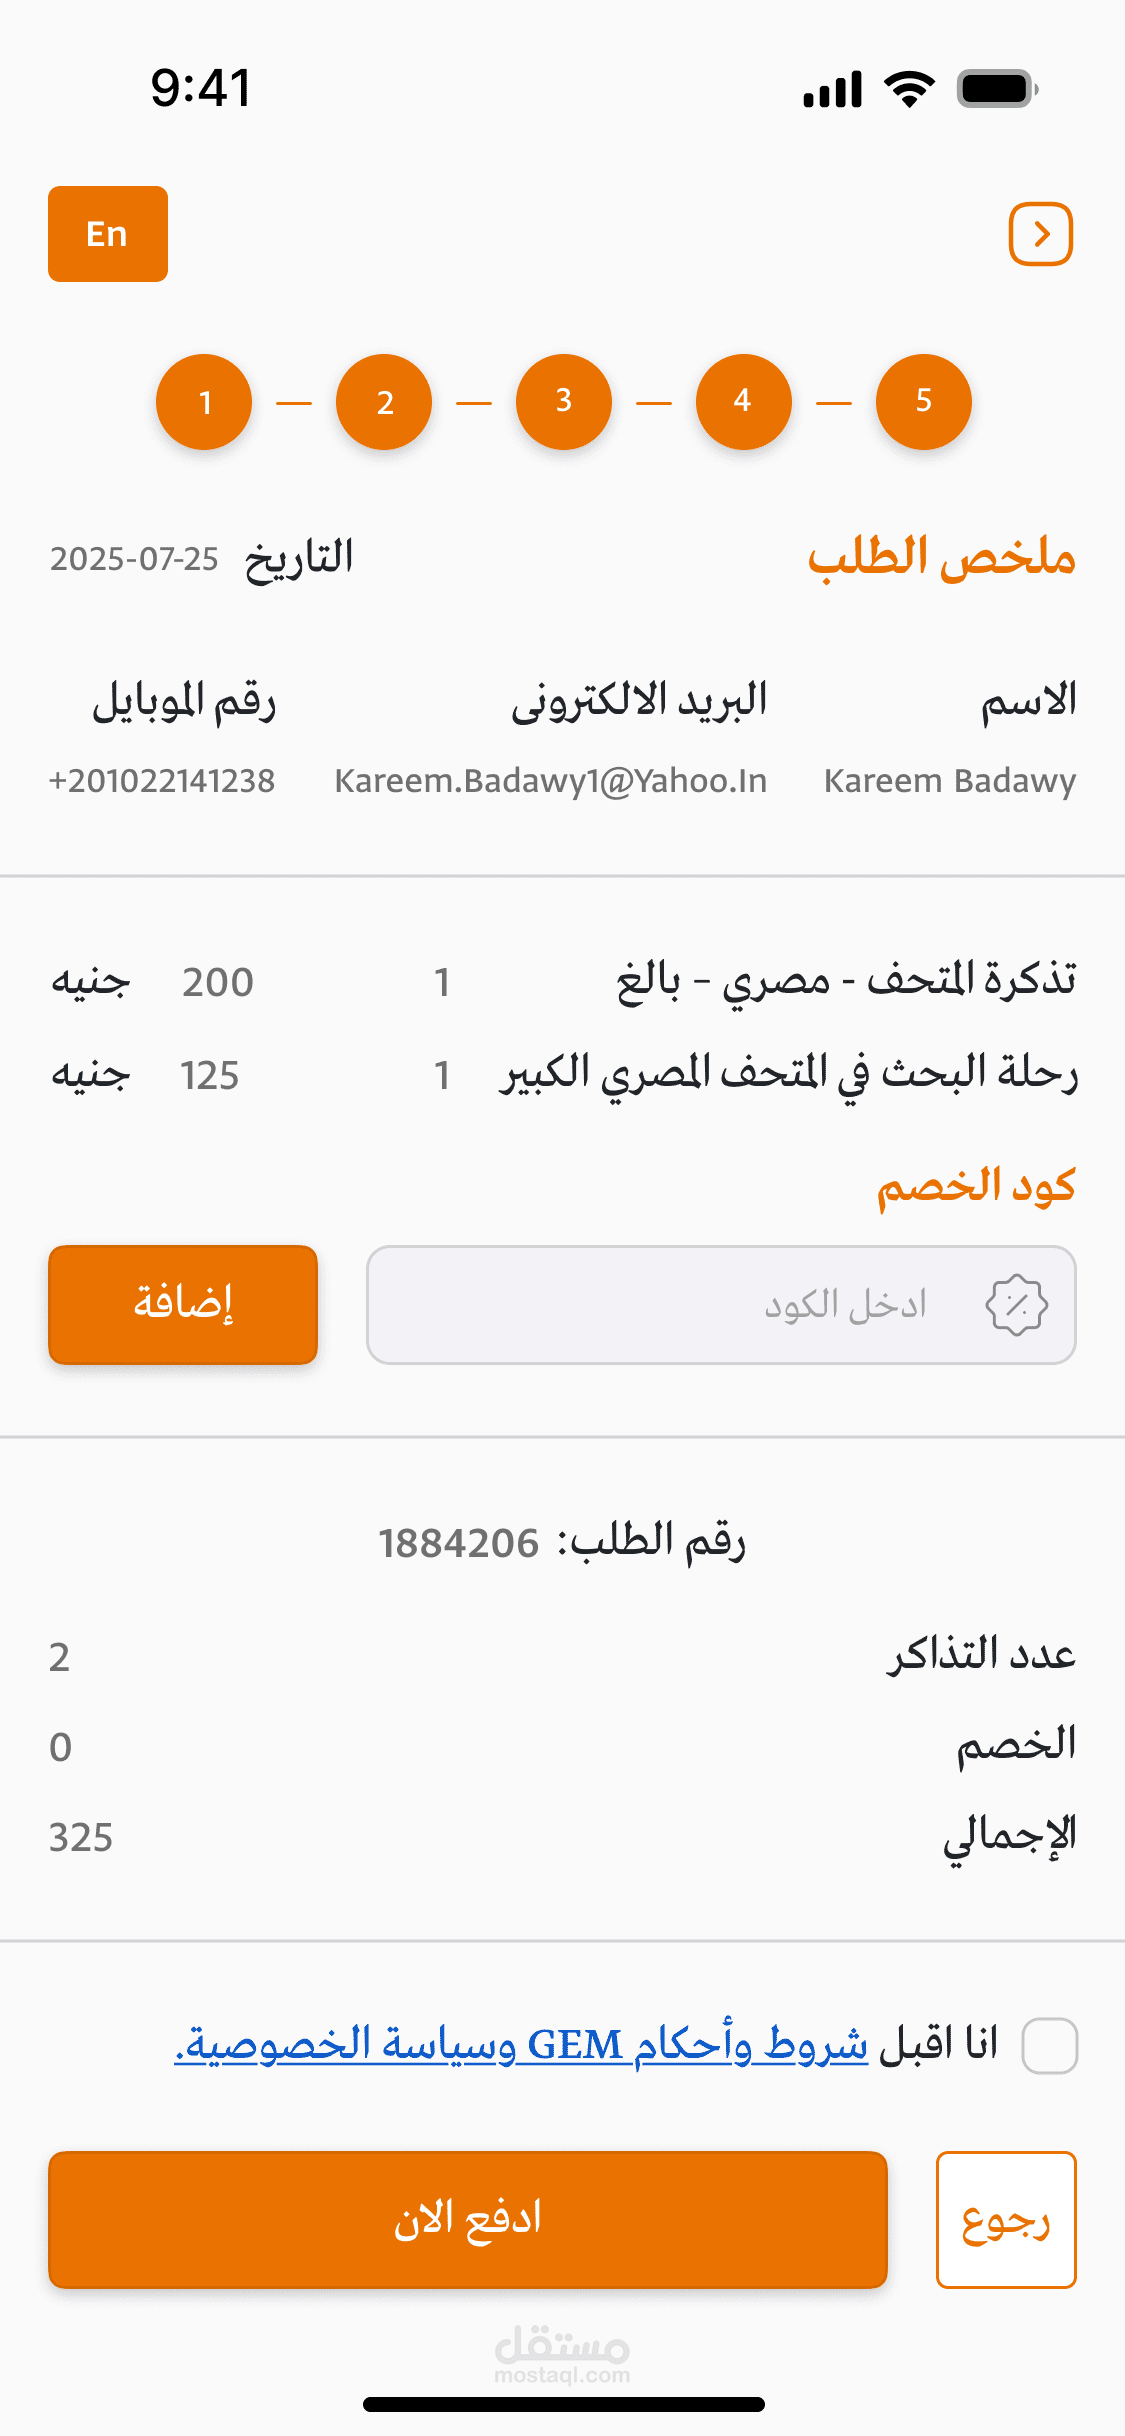Tap the battery status icon

(x=997, y=89)
